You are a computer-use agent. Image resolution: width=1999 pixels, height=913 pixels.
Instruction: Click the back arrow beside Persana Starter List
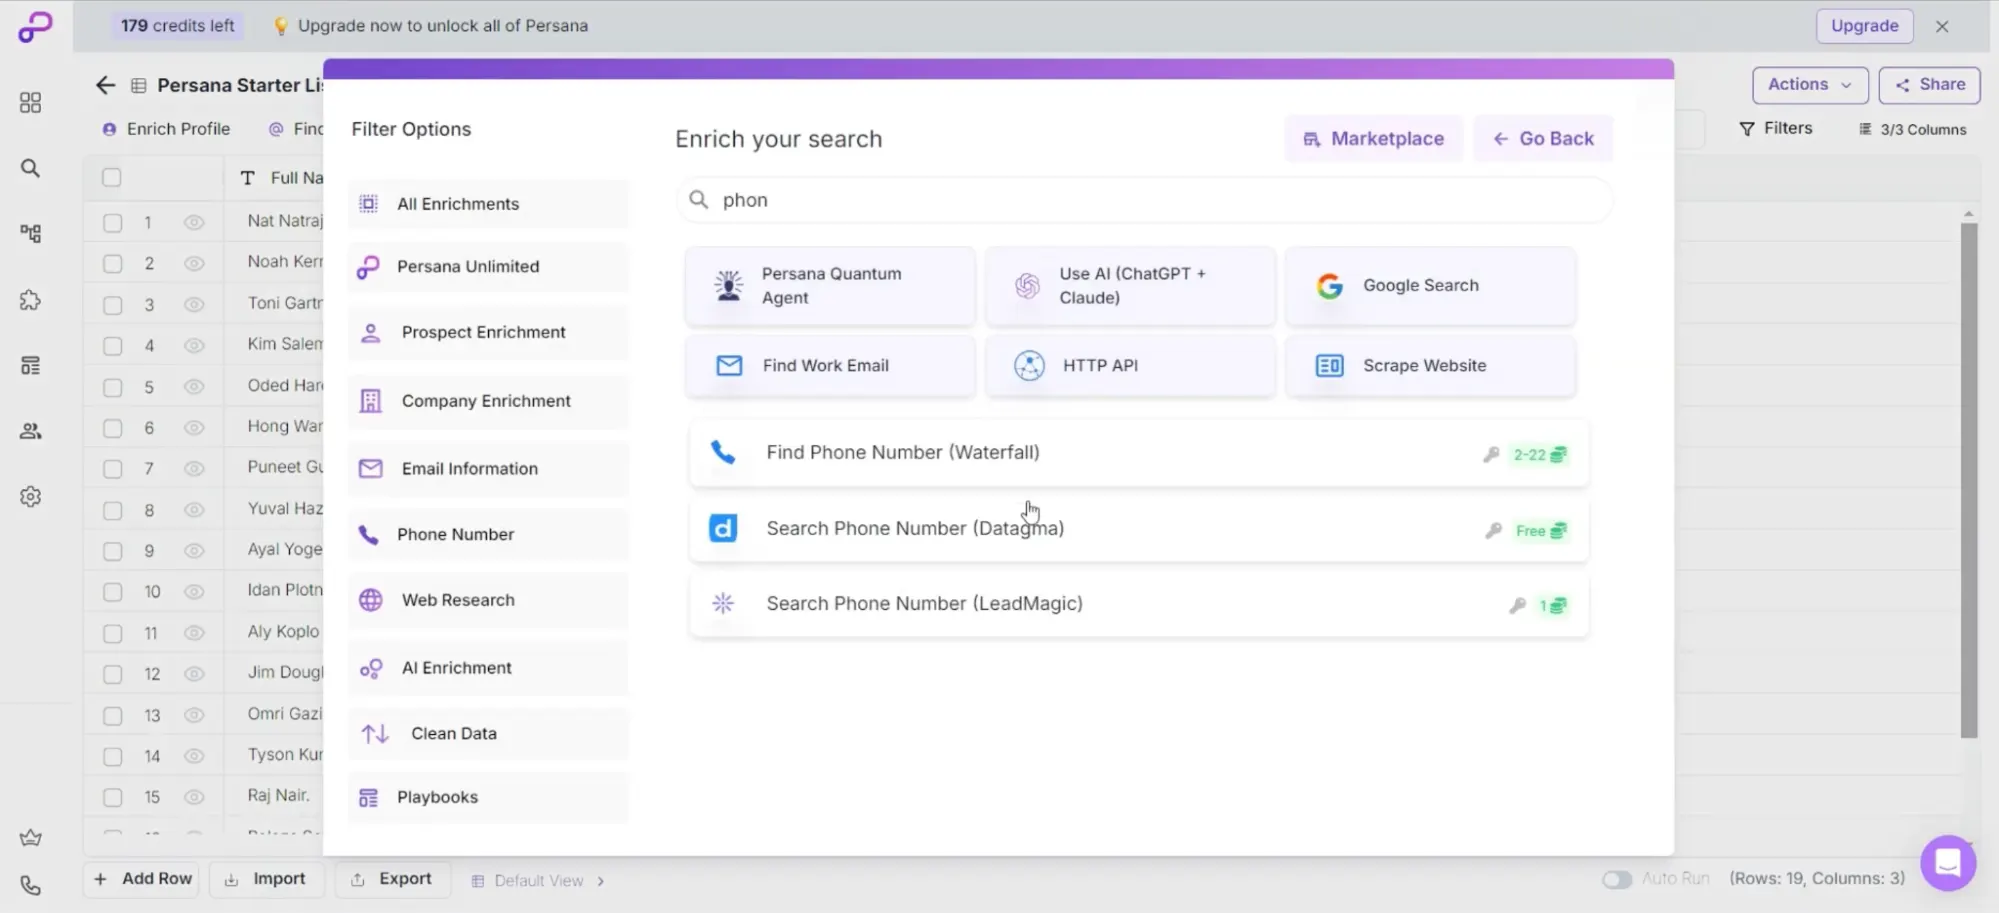(105, 85)
